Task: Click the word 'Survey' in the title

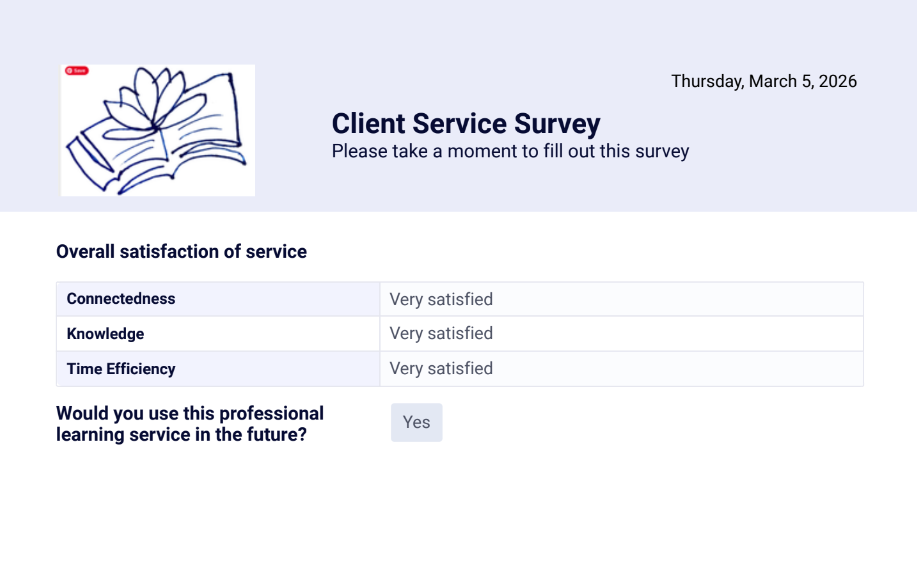Action: tap(557, 124)
